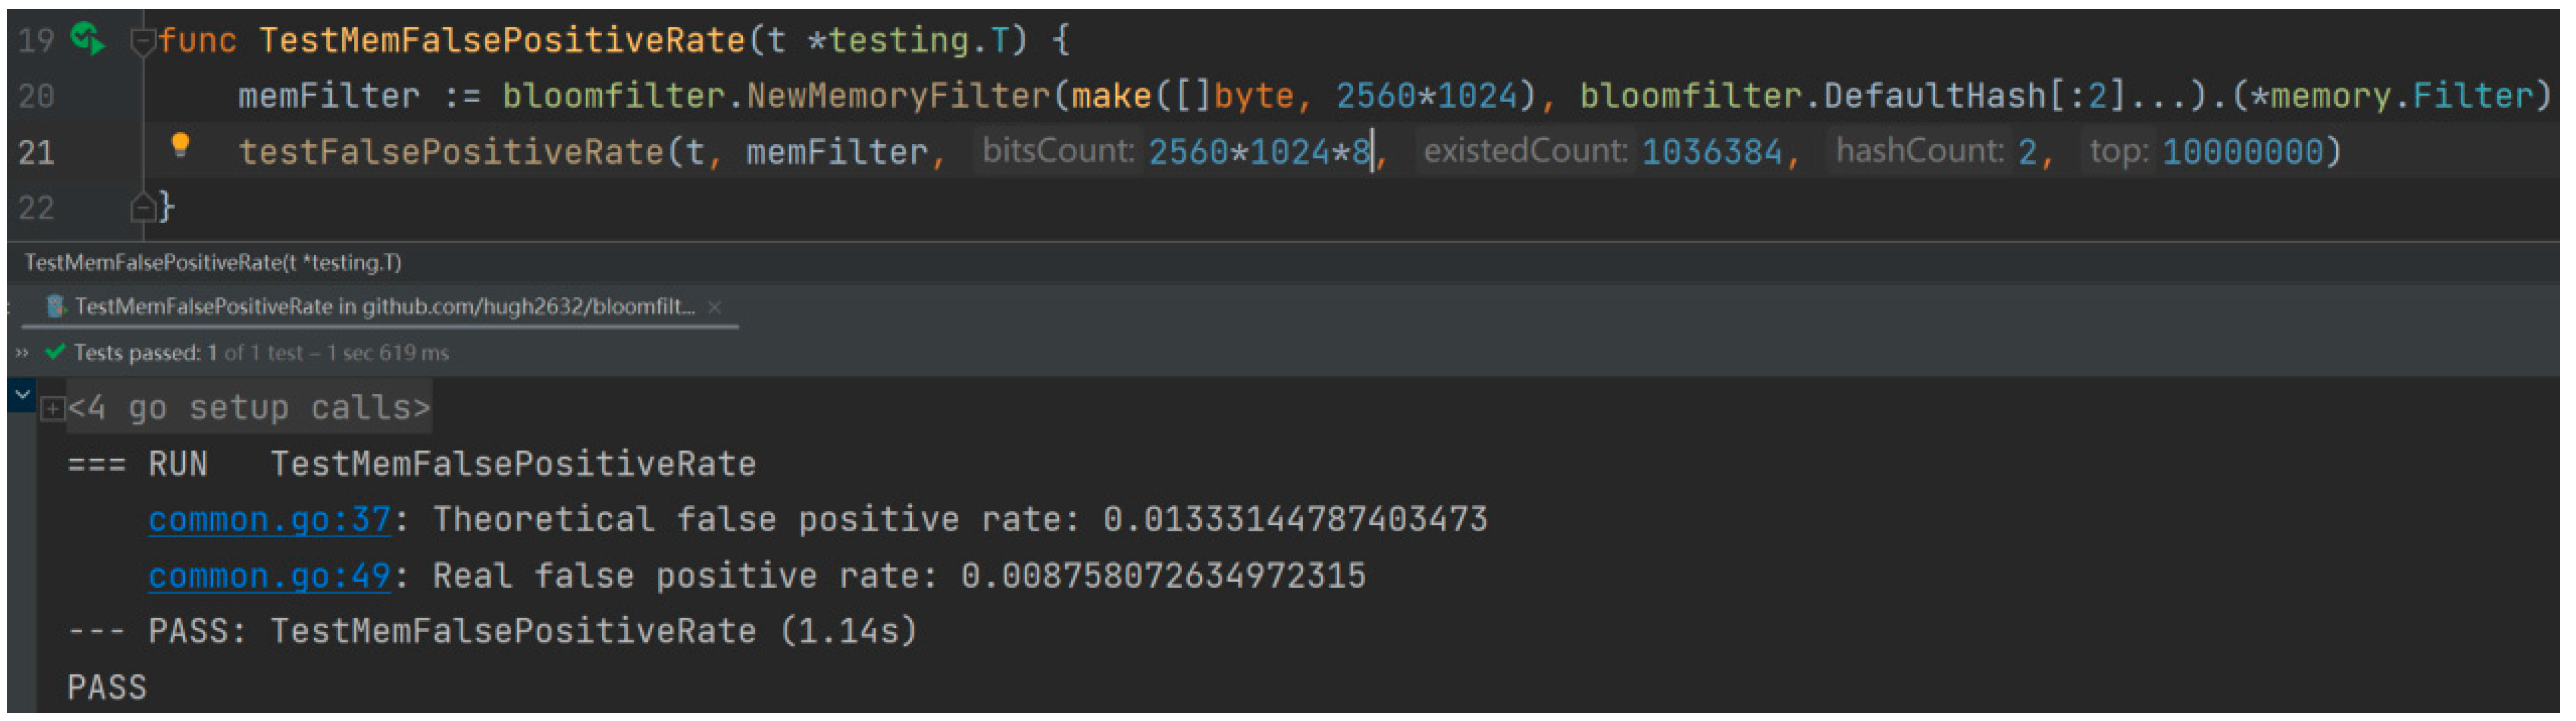Click breadcrumb TestMemFalsePositiveRate(t *testing.T)

(x=213, y=263)
